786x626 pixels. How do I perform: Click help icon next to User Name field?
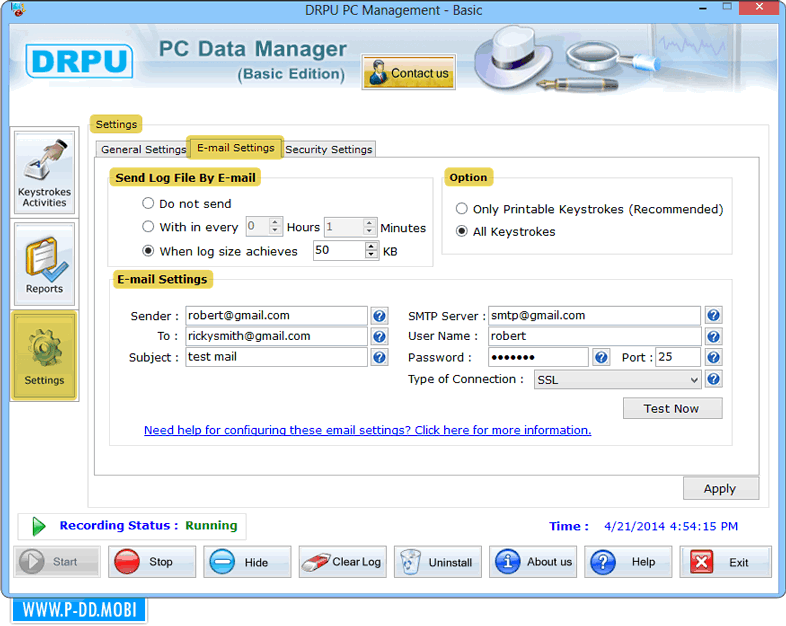click(x=713, y=336)
